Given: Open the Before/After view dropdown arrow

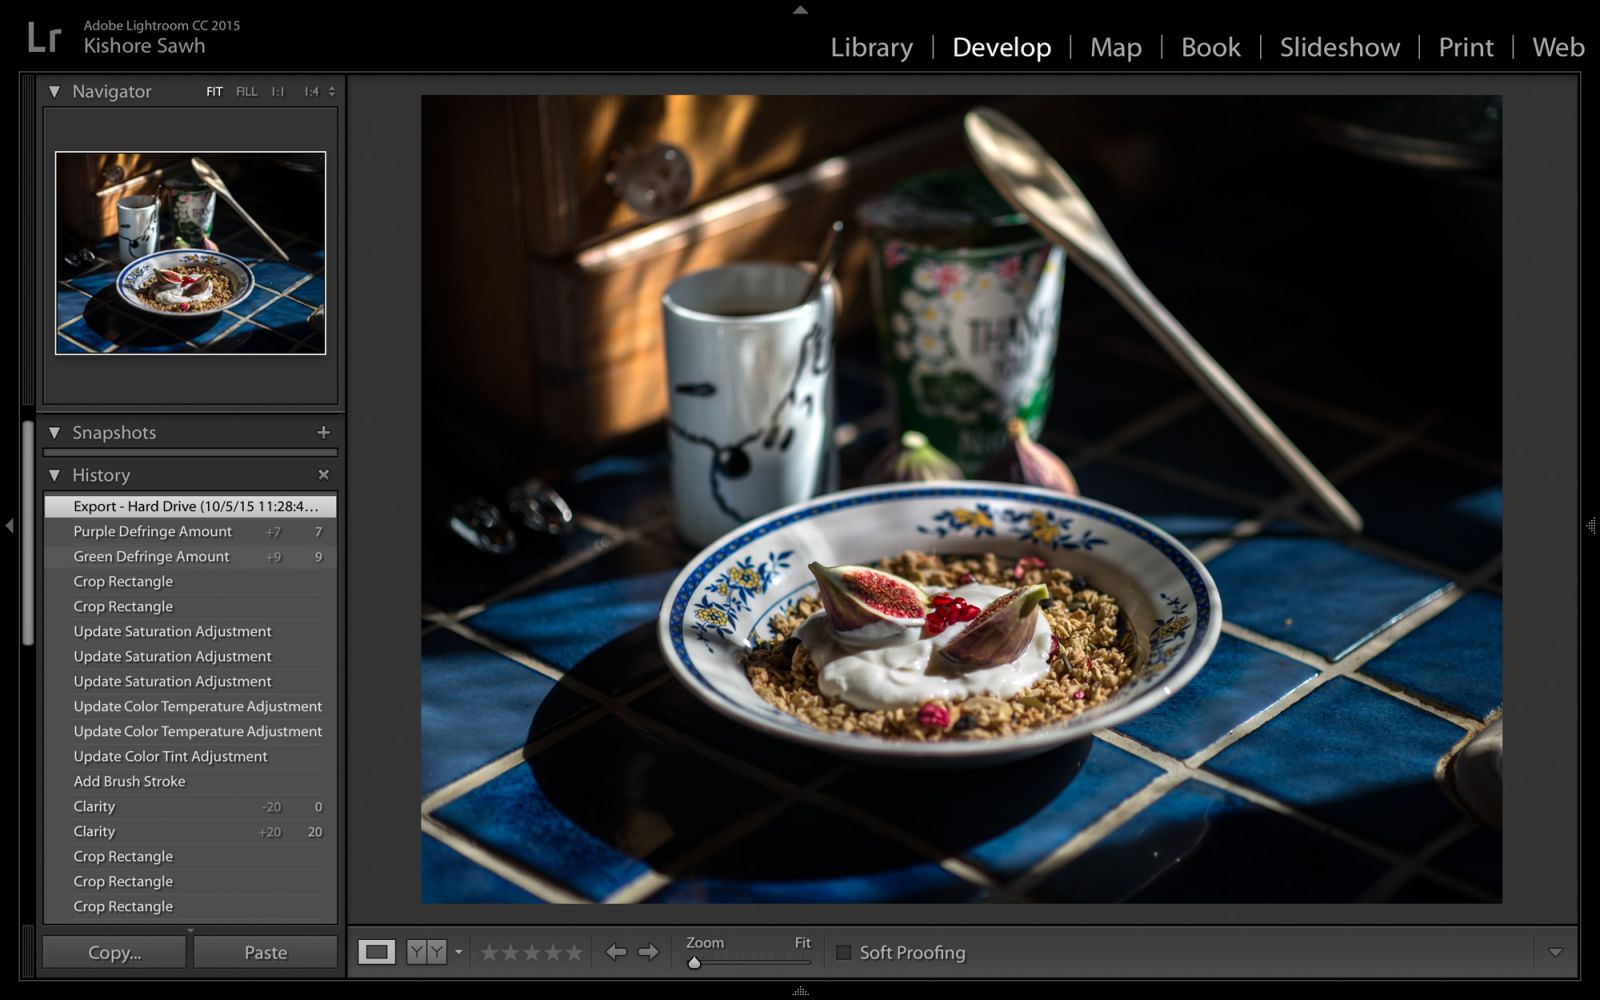Looking at the screenshot, I should click(458, 952).
